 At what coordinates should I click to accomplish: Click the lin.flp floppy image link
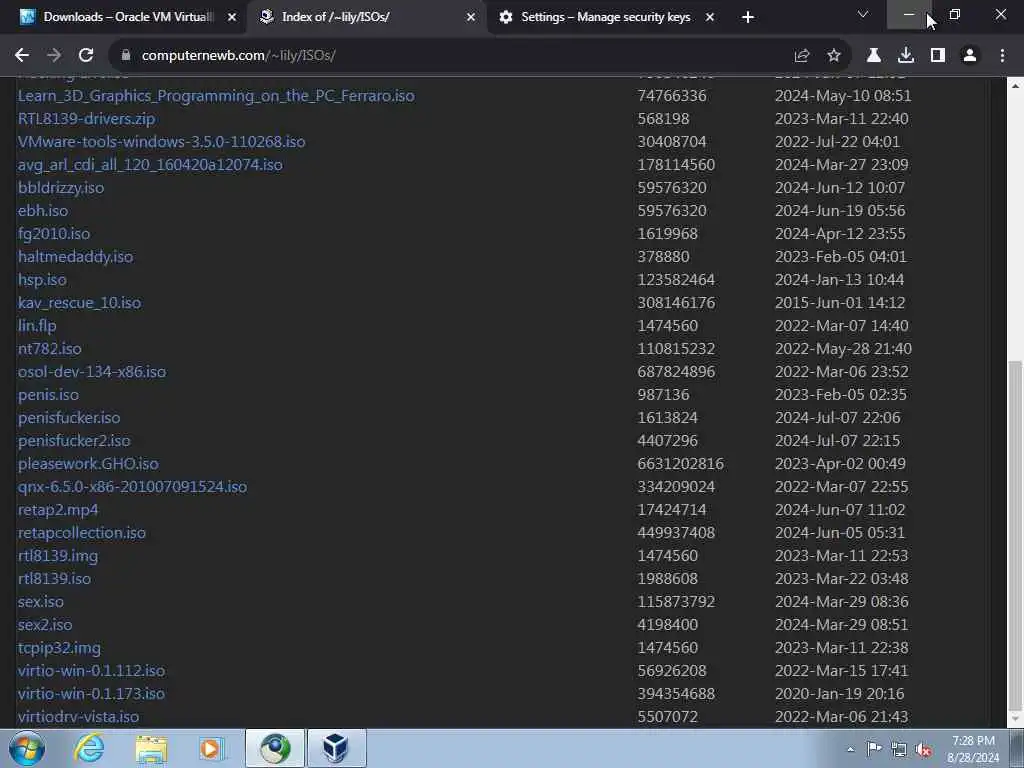37,326
